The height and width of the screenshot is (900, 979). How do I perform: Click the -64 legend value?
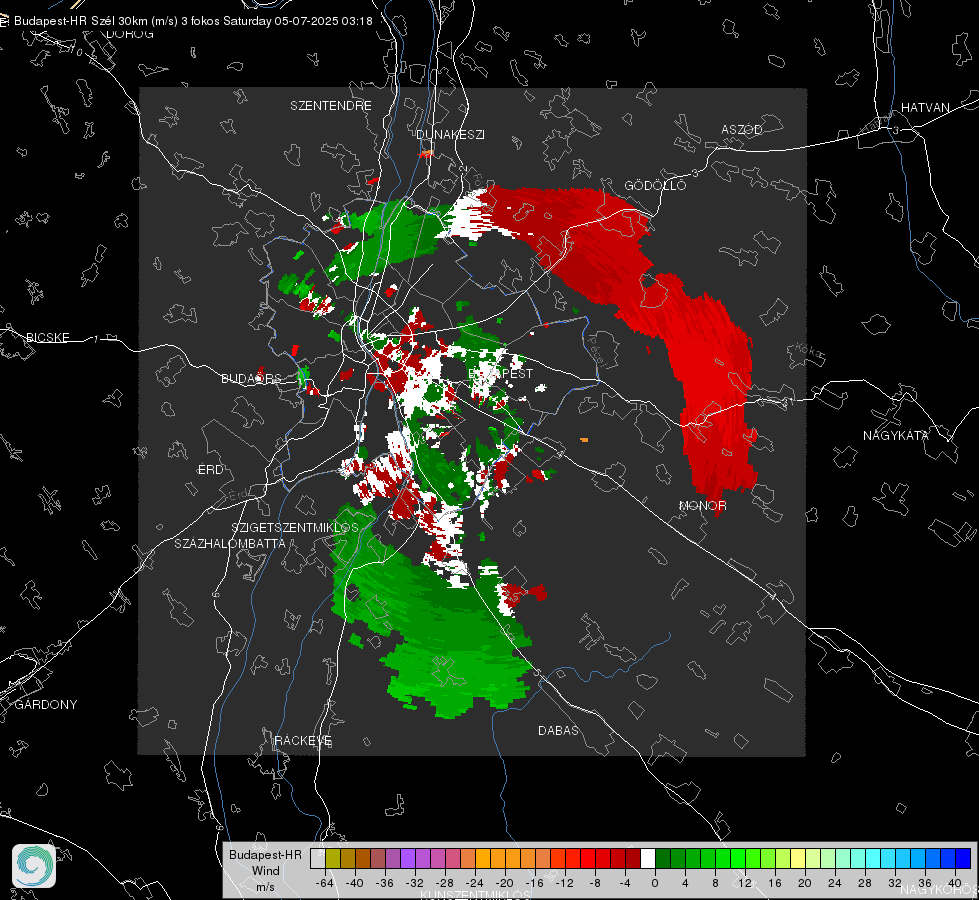[325, 883]
